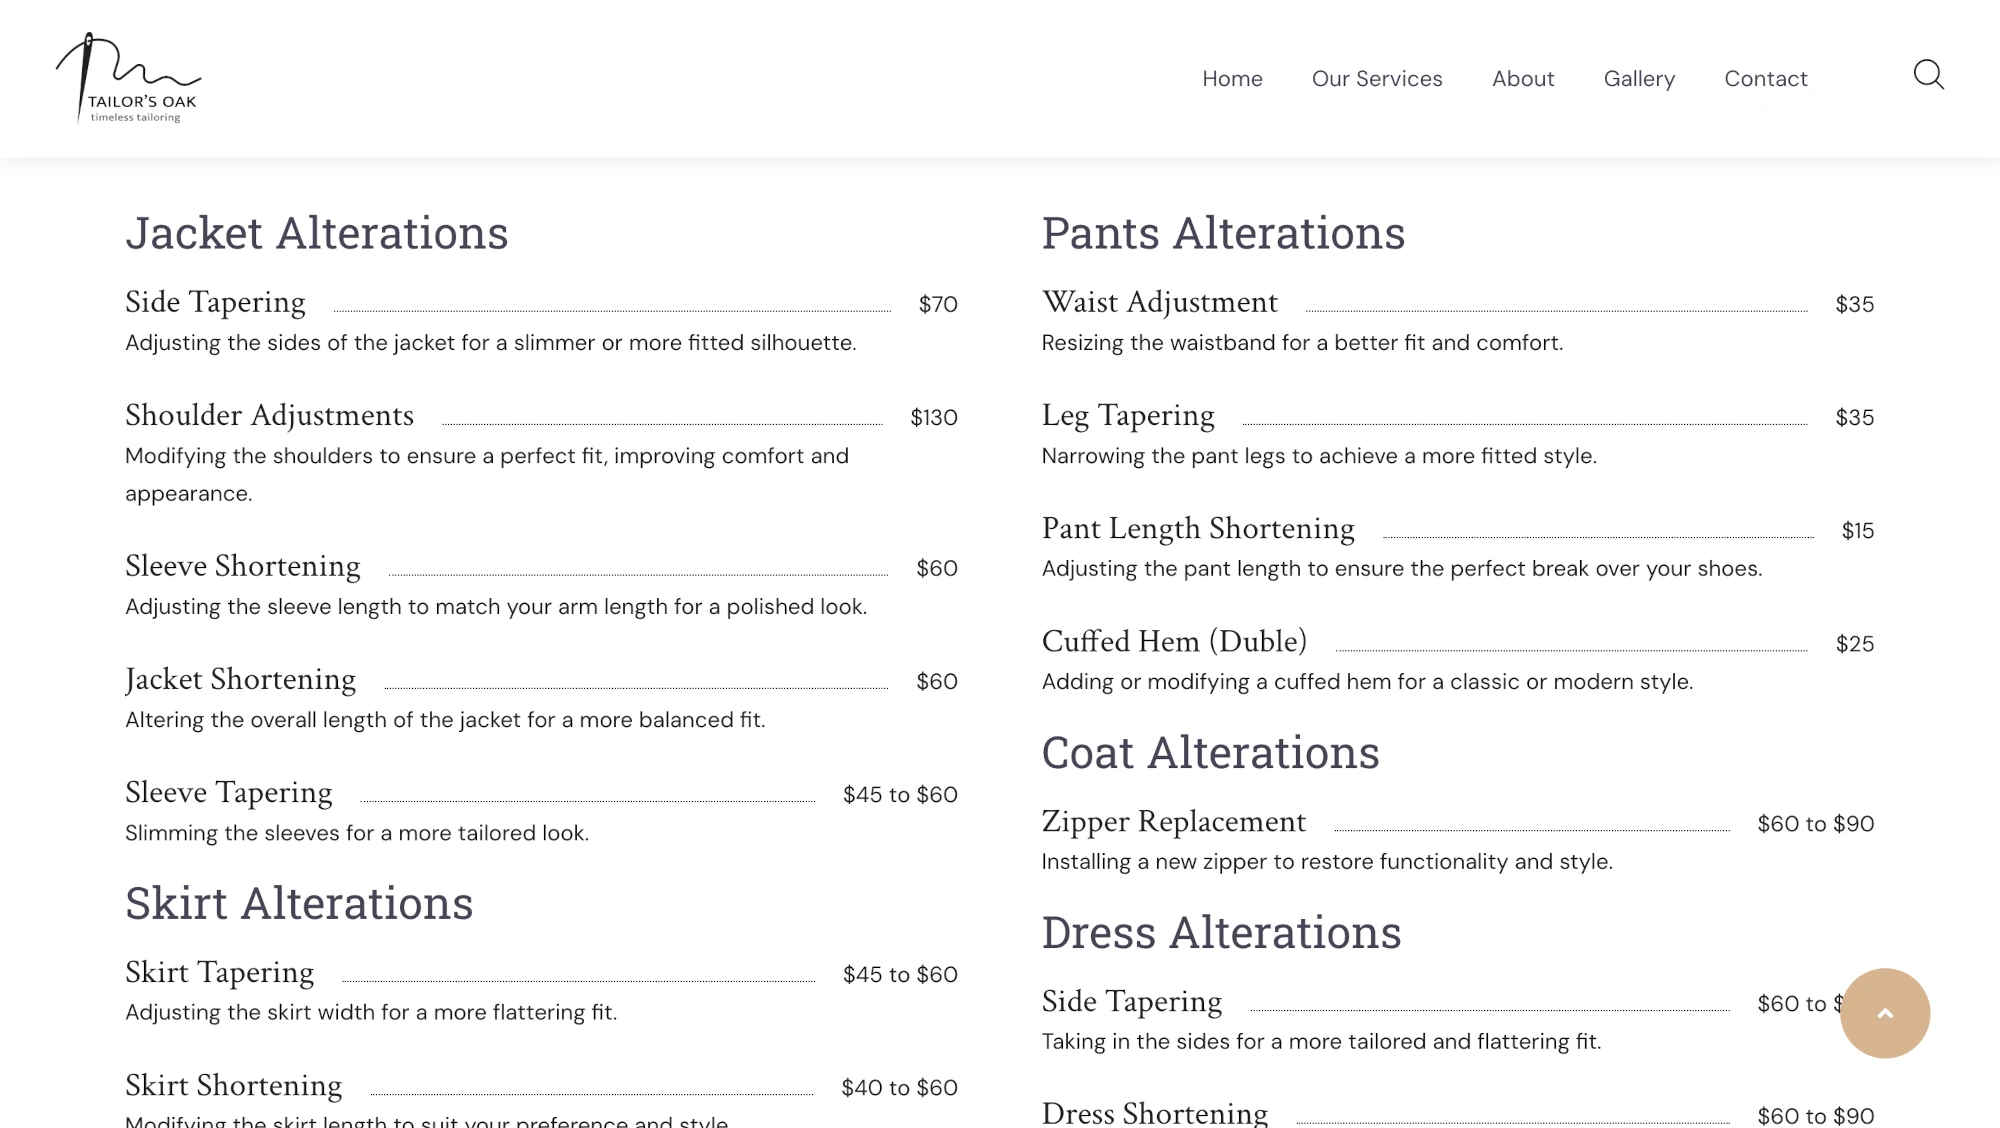Click description 'Slimming the sleeves for a more'

(357, 833)
